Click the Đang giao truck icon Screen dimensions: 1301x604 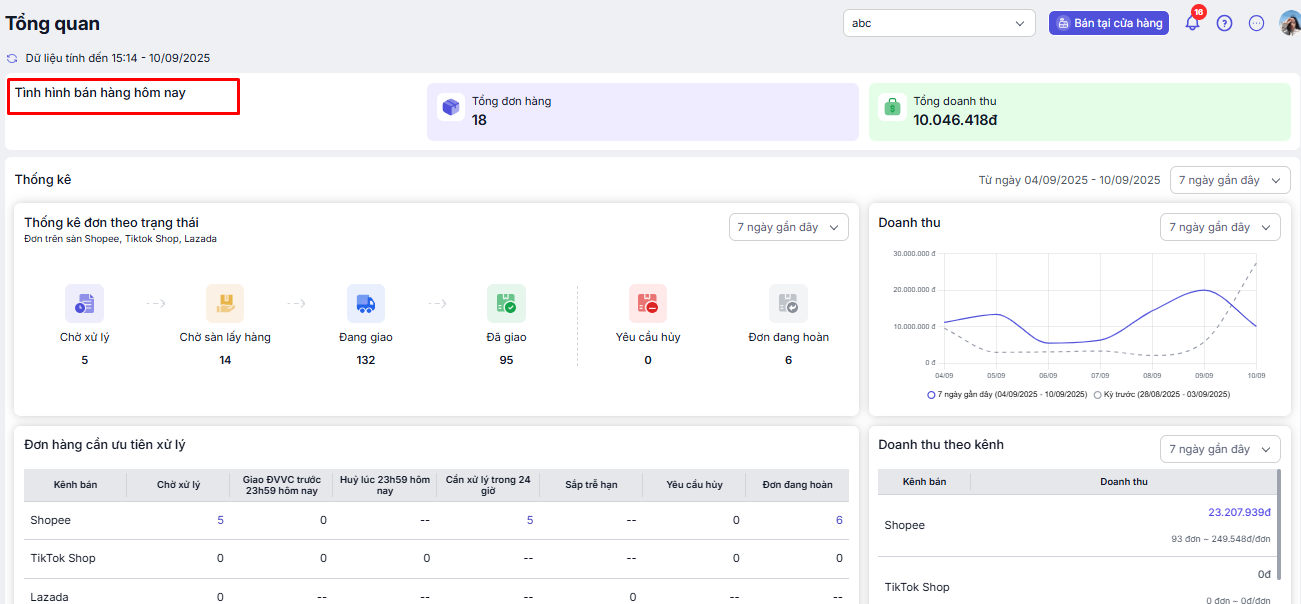(x=366, y=303)
